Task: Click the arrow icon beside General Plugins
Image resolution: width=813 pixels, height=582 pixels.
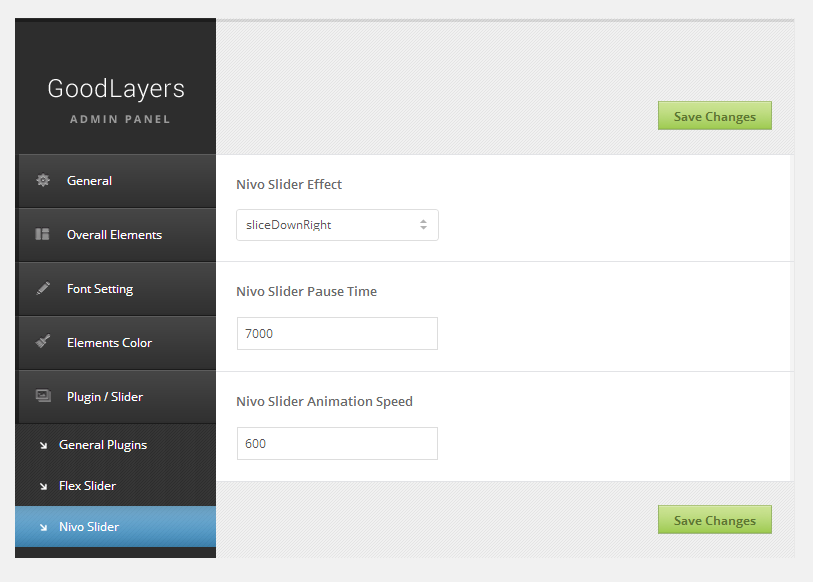Action: (x=44, y=445)
